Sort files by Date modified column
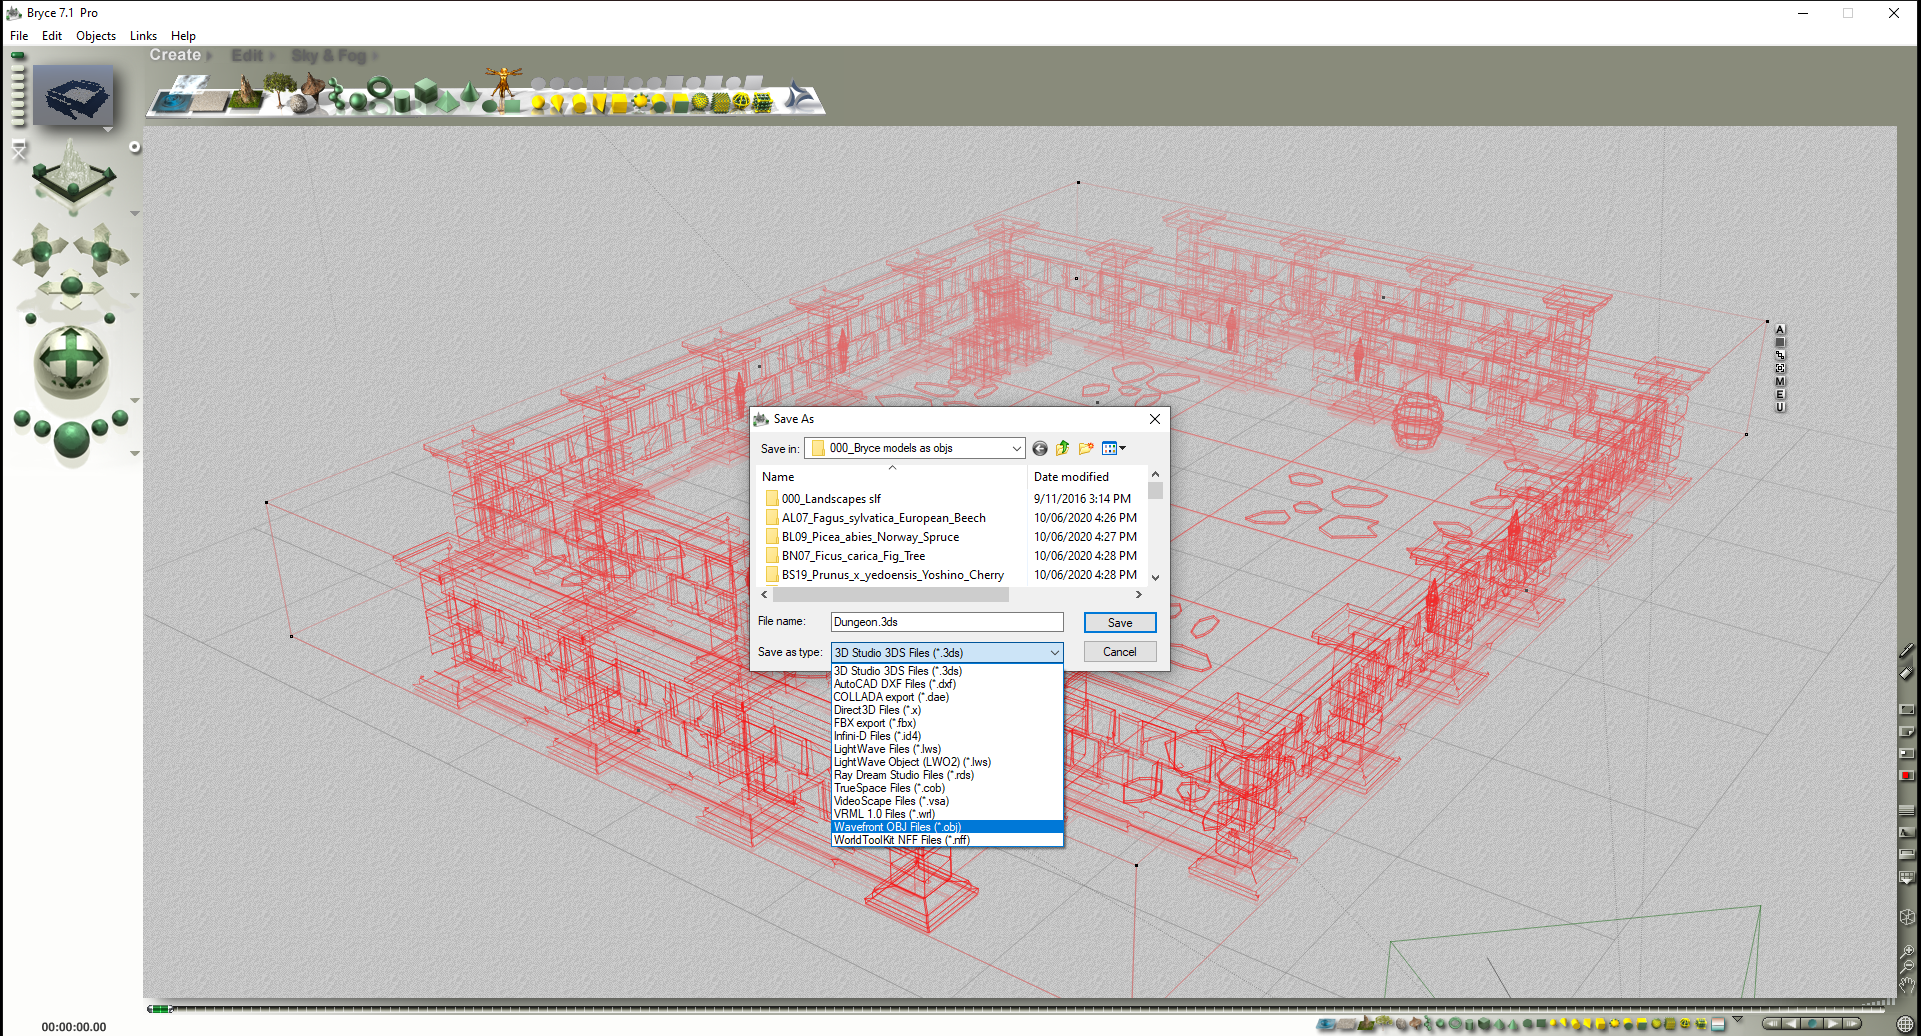Screen dimensions: 1921x1036 1088,477
